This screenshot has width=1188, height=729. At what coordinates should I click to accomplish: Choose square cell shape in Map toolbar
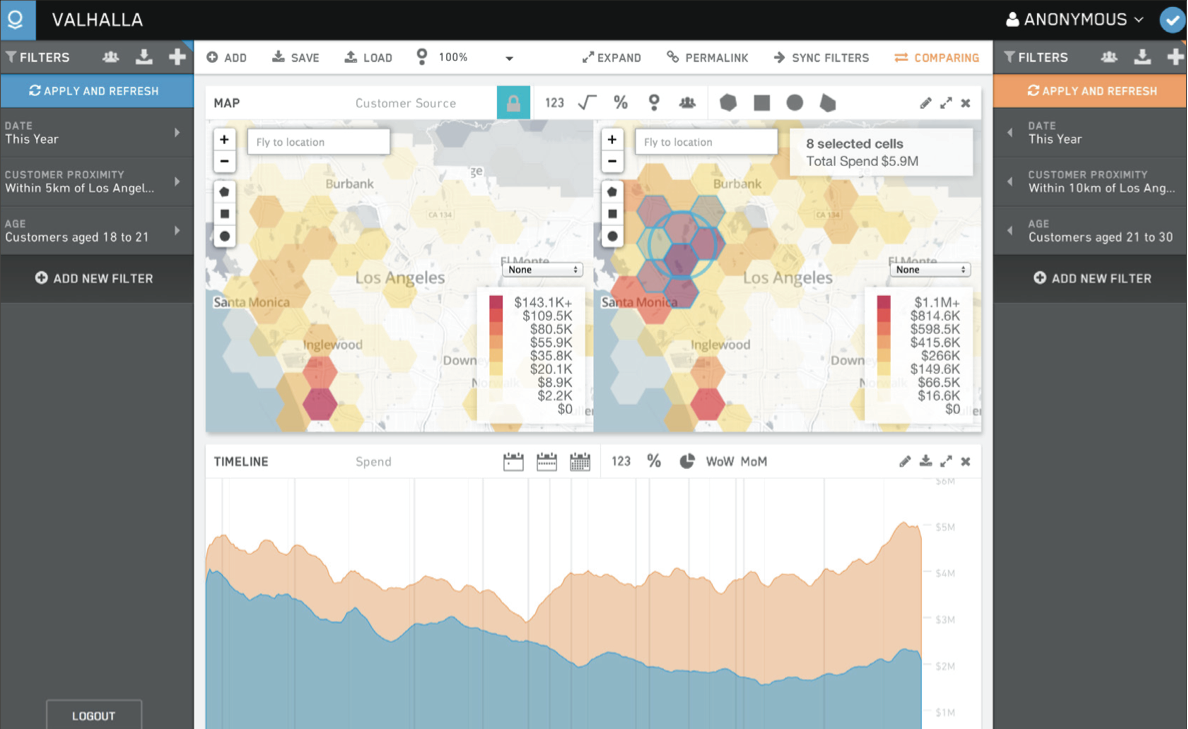click(x=761, y=103)
